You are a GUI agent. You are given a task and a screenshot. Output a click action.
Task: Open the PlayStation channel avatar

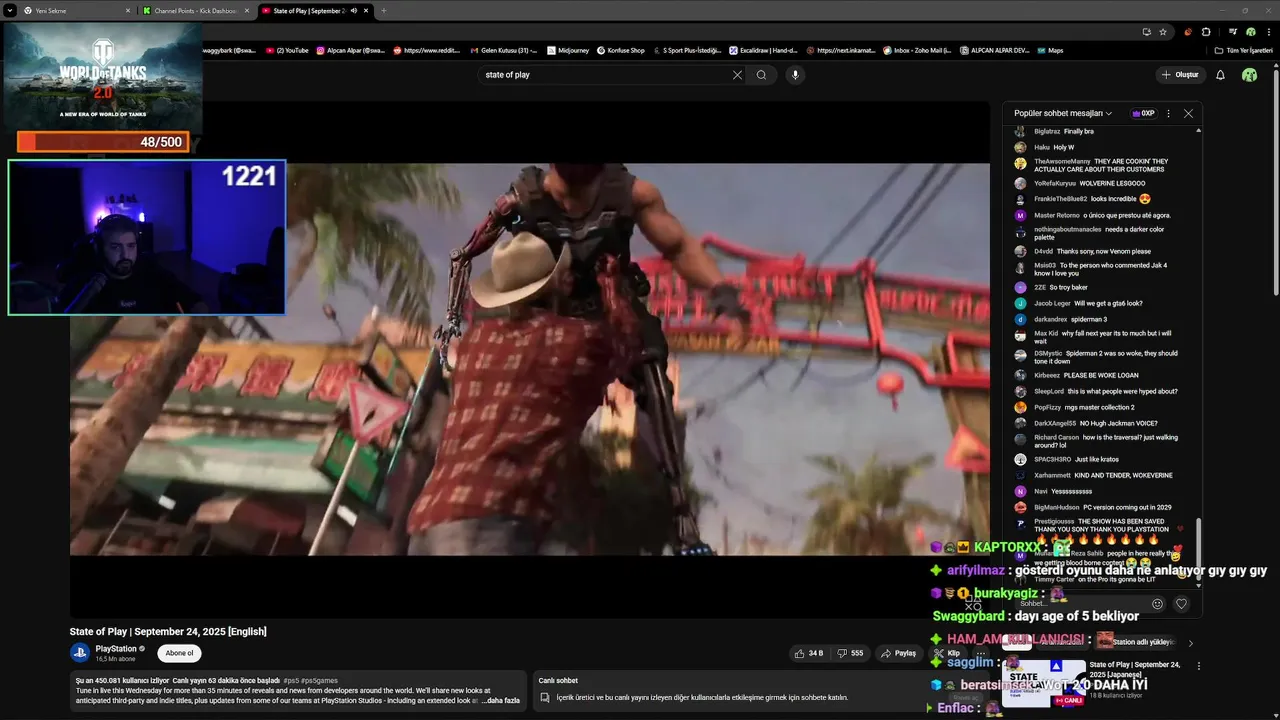click(x=80, y=653)
